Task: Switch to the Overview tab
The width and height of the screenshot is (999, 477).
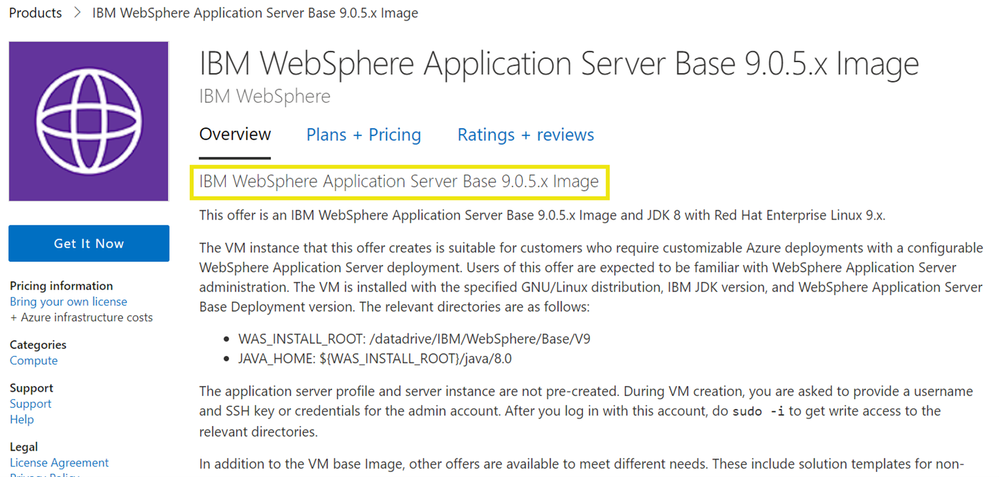Action: tap(235, 135)
